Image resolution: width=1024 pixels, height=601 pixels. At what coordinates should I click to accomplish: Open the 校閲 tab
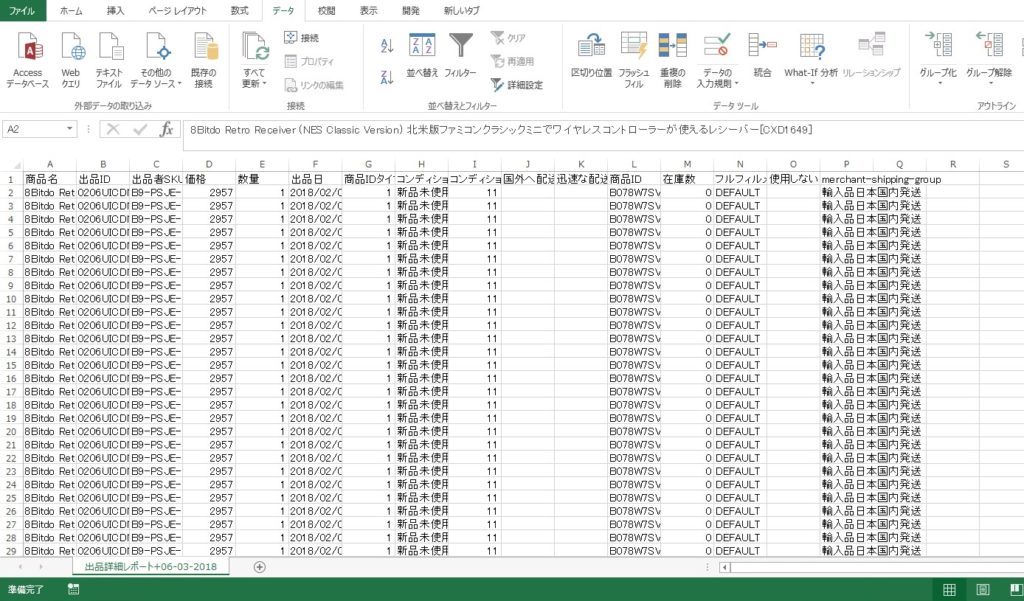(x=327, y=10)
